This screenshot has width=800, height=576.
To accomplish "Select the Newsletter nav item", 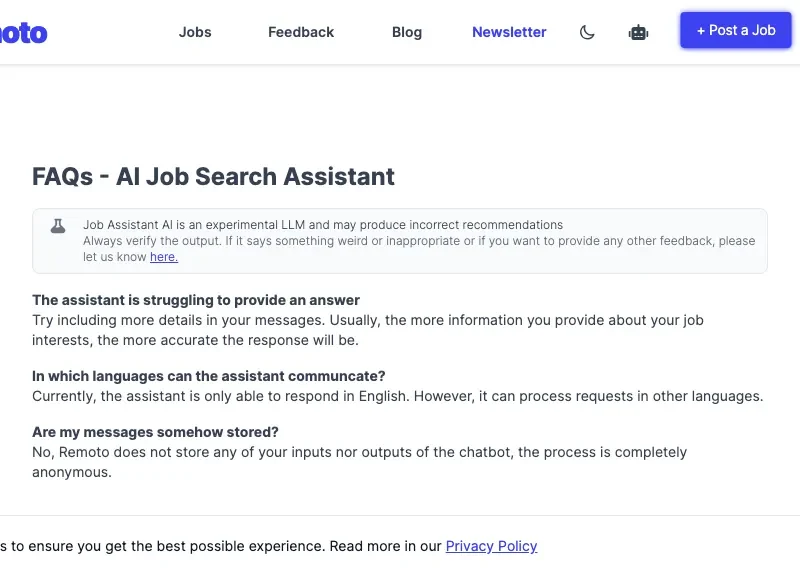I will click(x=509, y=32).
